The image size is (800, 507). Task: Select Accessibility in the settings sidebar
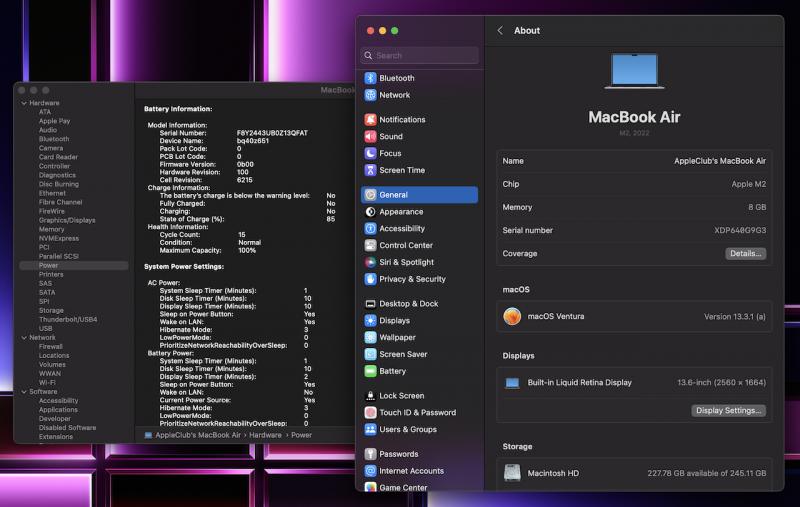[x=401, y=229]
